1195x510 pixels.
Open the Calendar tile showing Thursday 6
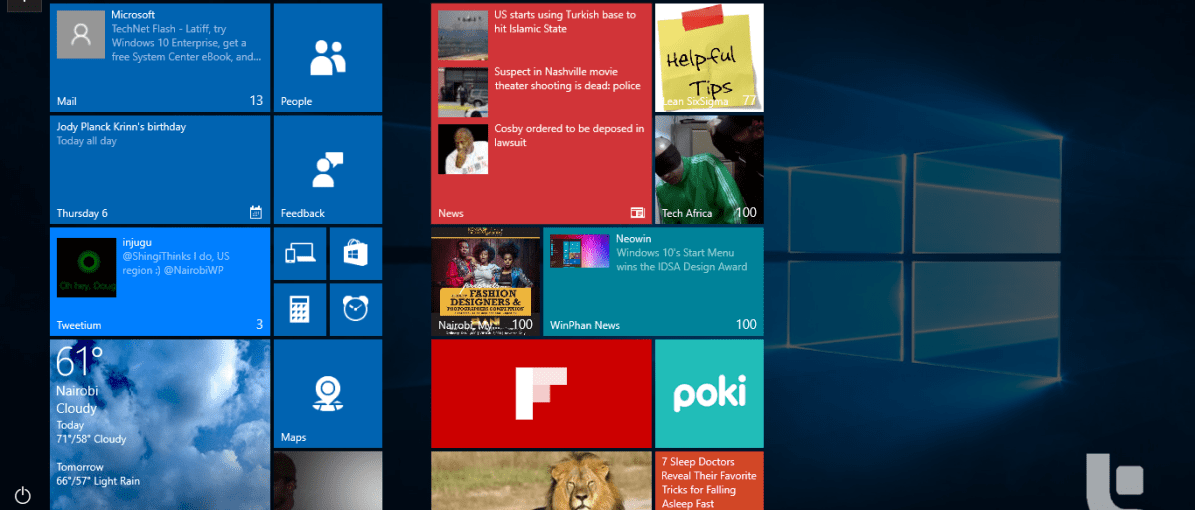[160, 169]
